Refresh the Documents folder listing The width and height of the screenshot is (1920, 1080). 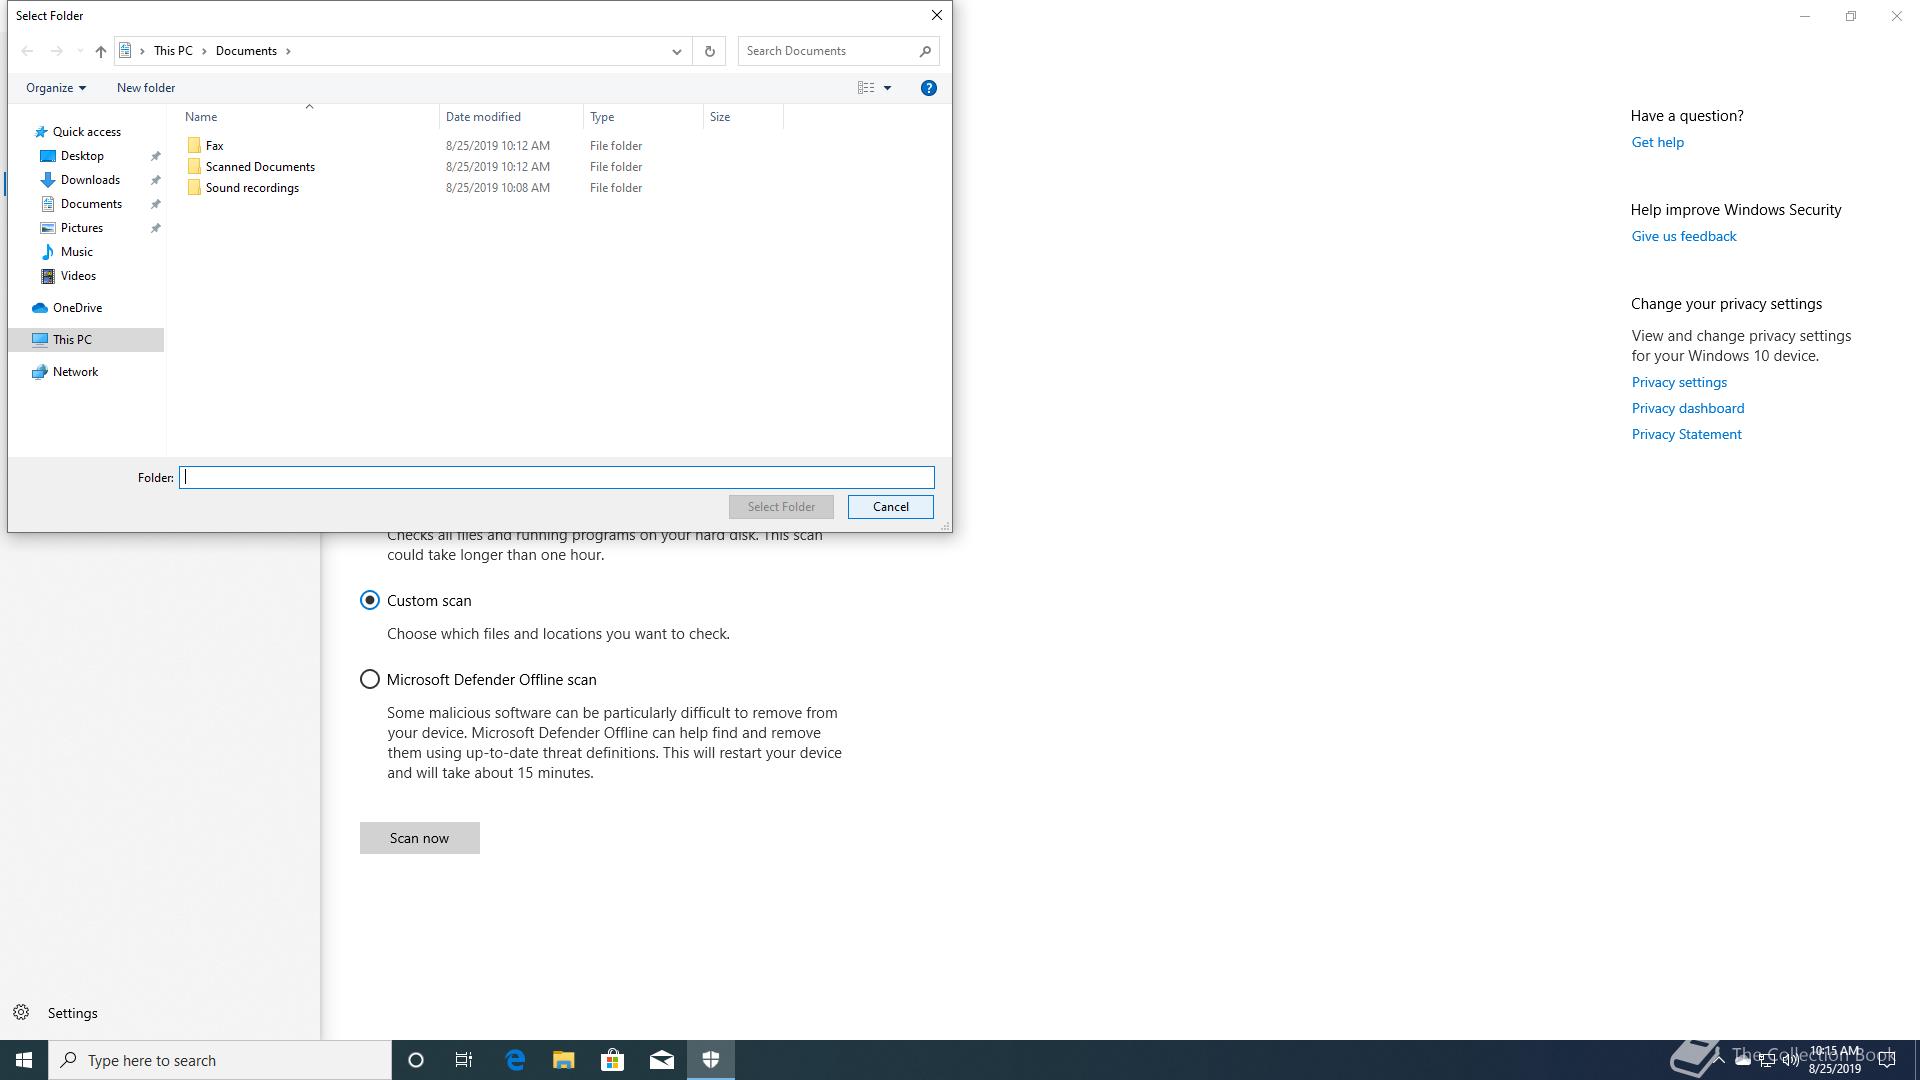point(709,51)
